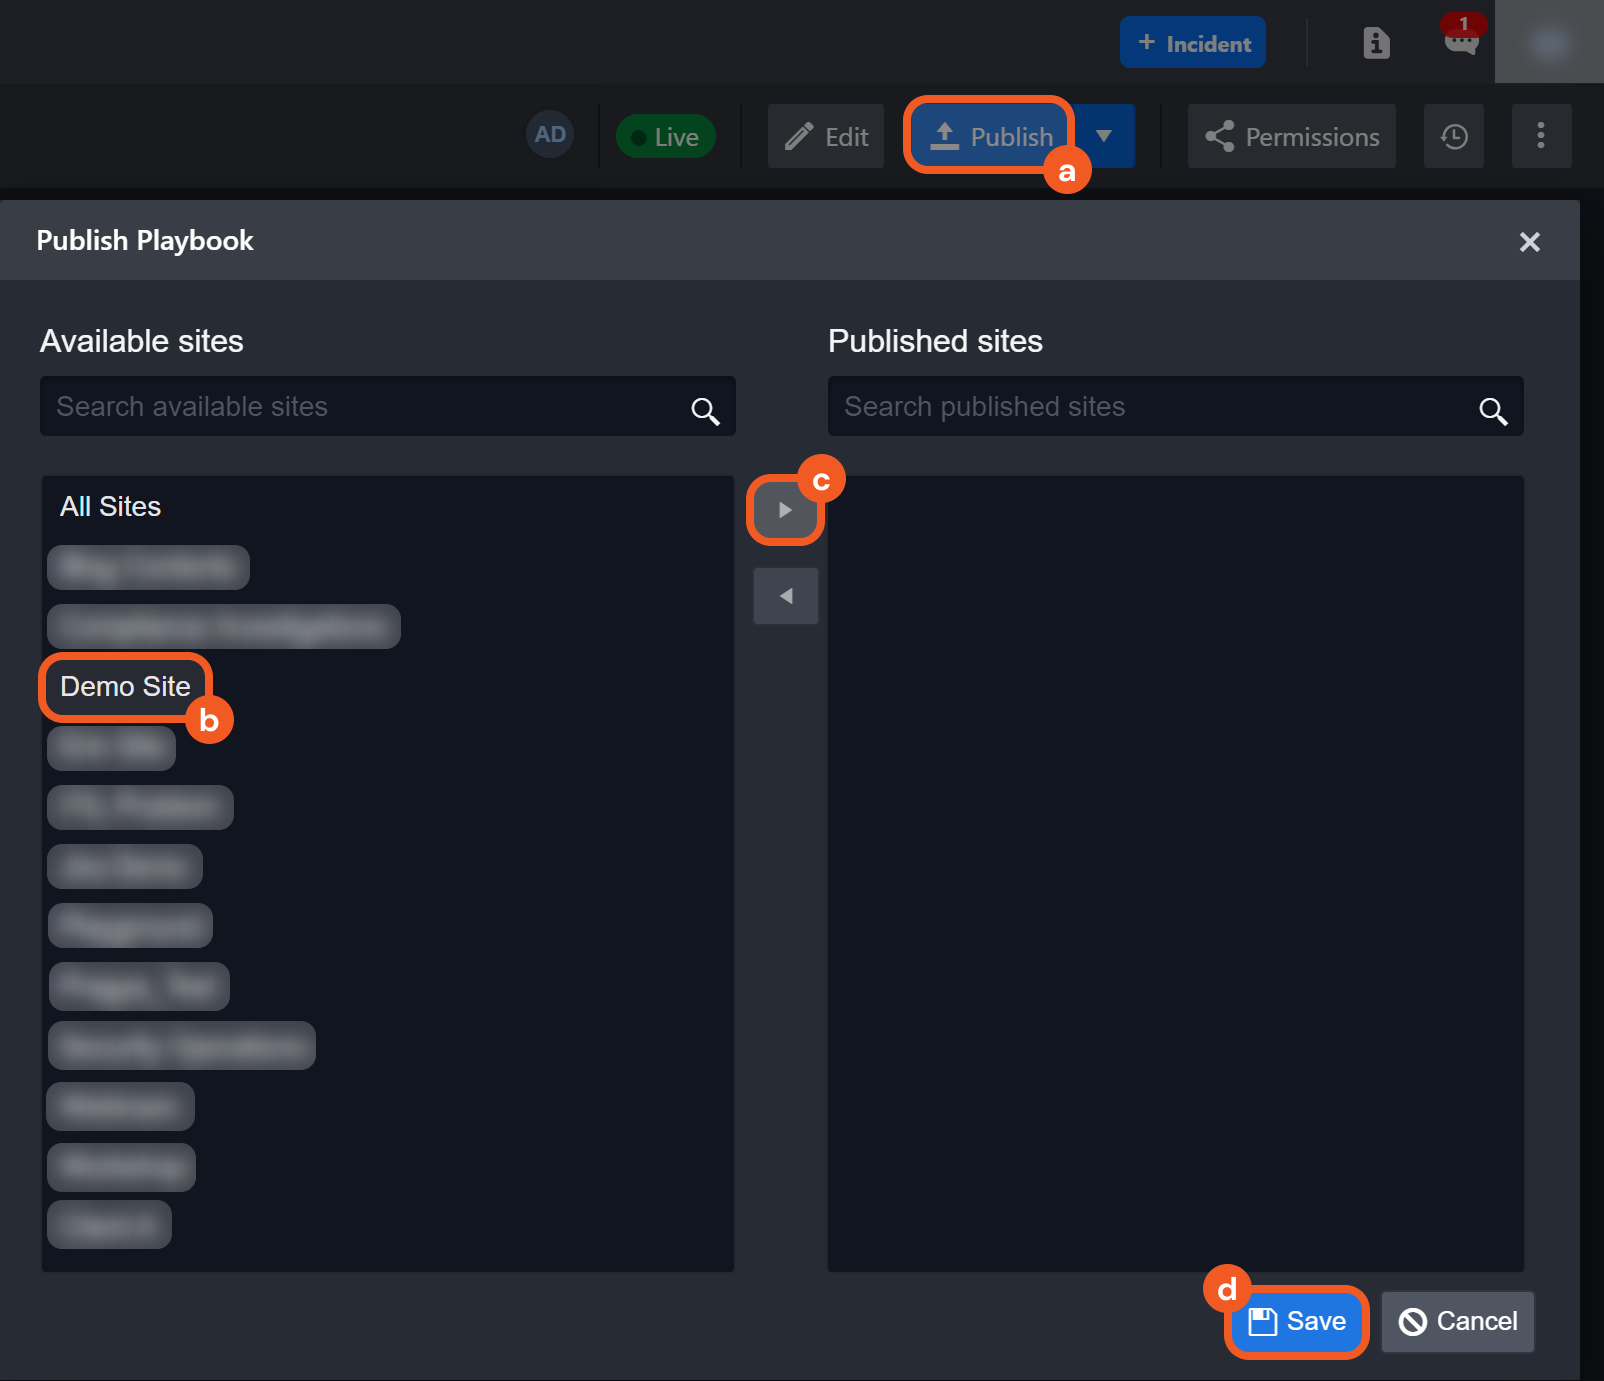
Task: Open the version history clock icon
Action: [x=1453, y=137]
